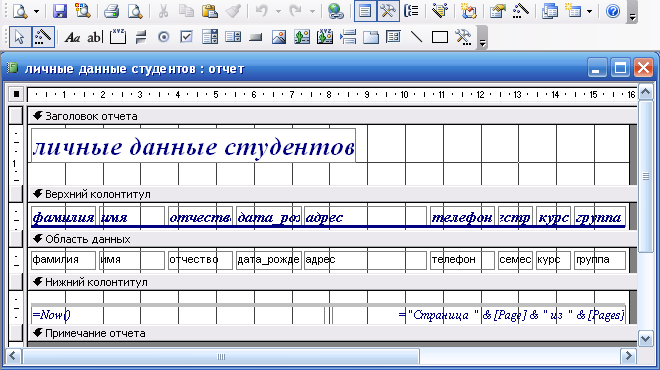Click the Save disk icon

pos(60,11)
